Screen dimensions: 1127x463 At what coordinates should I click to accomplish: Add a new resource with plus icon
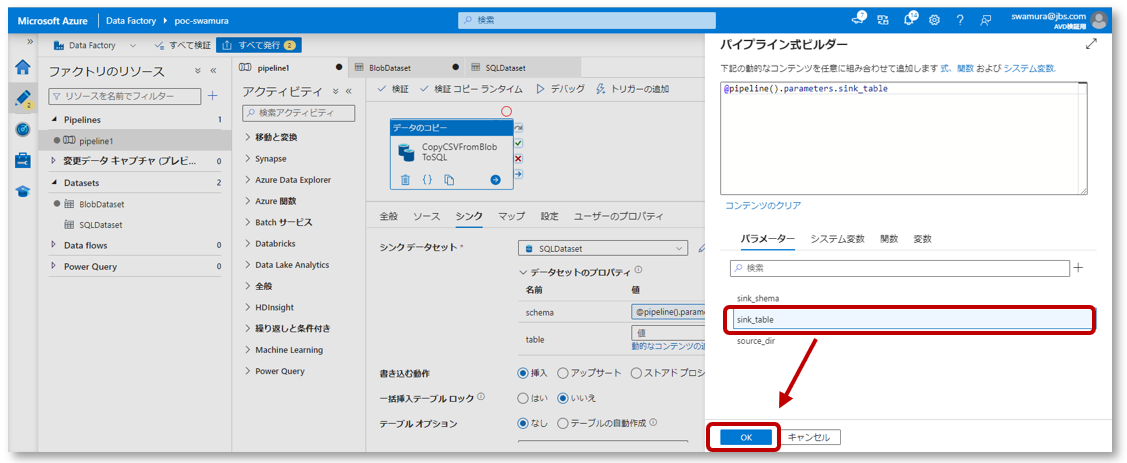(212, 96)
